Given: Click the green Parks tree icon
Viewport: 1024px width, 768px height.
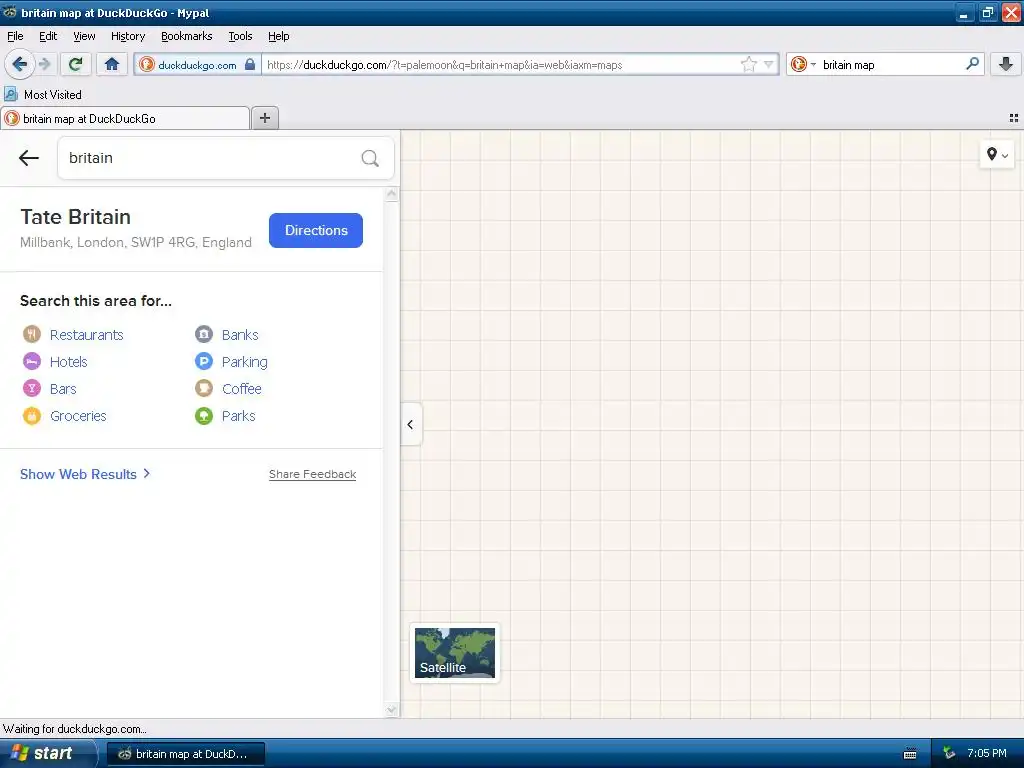Looking at the screenshot, I should (204, 415).
